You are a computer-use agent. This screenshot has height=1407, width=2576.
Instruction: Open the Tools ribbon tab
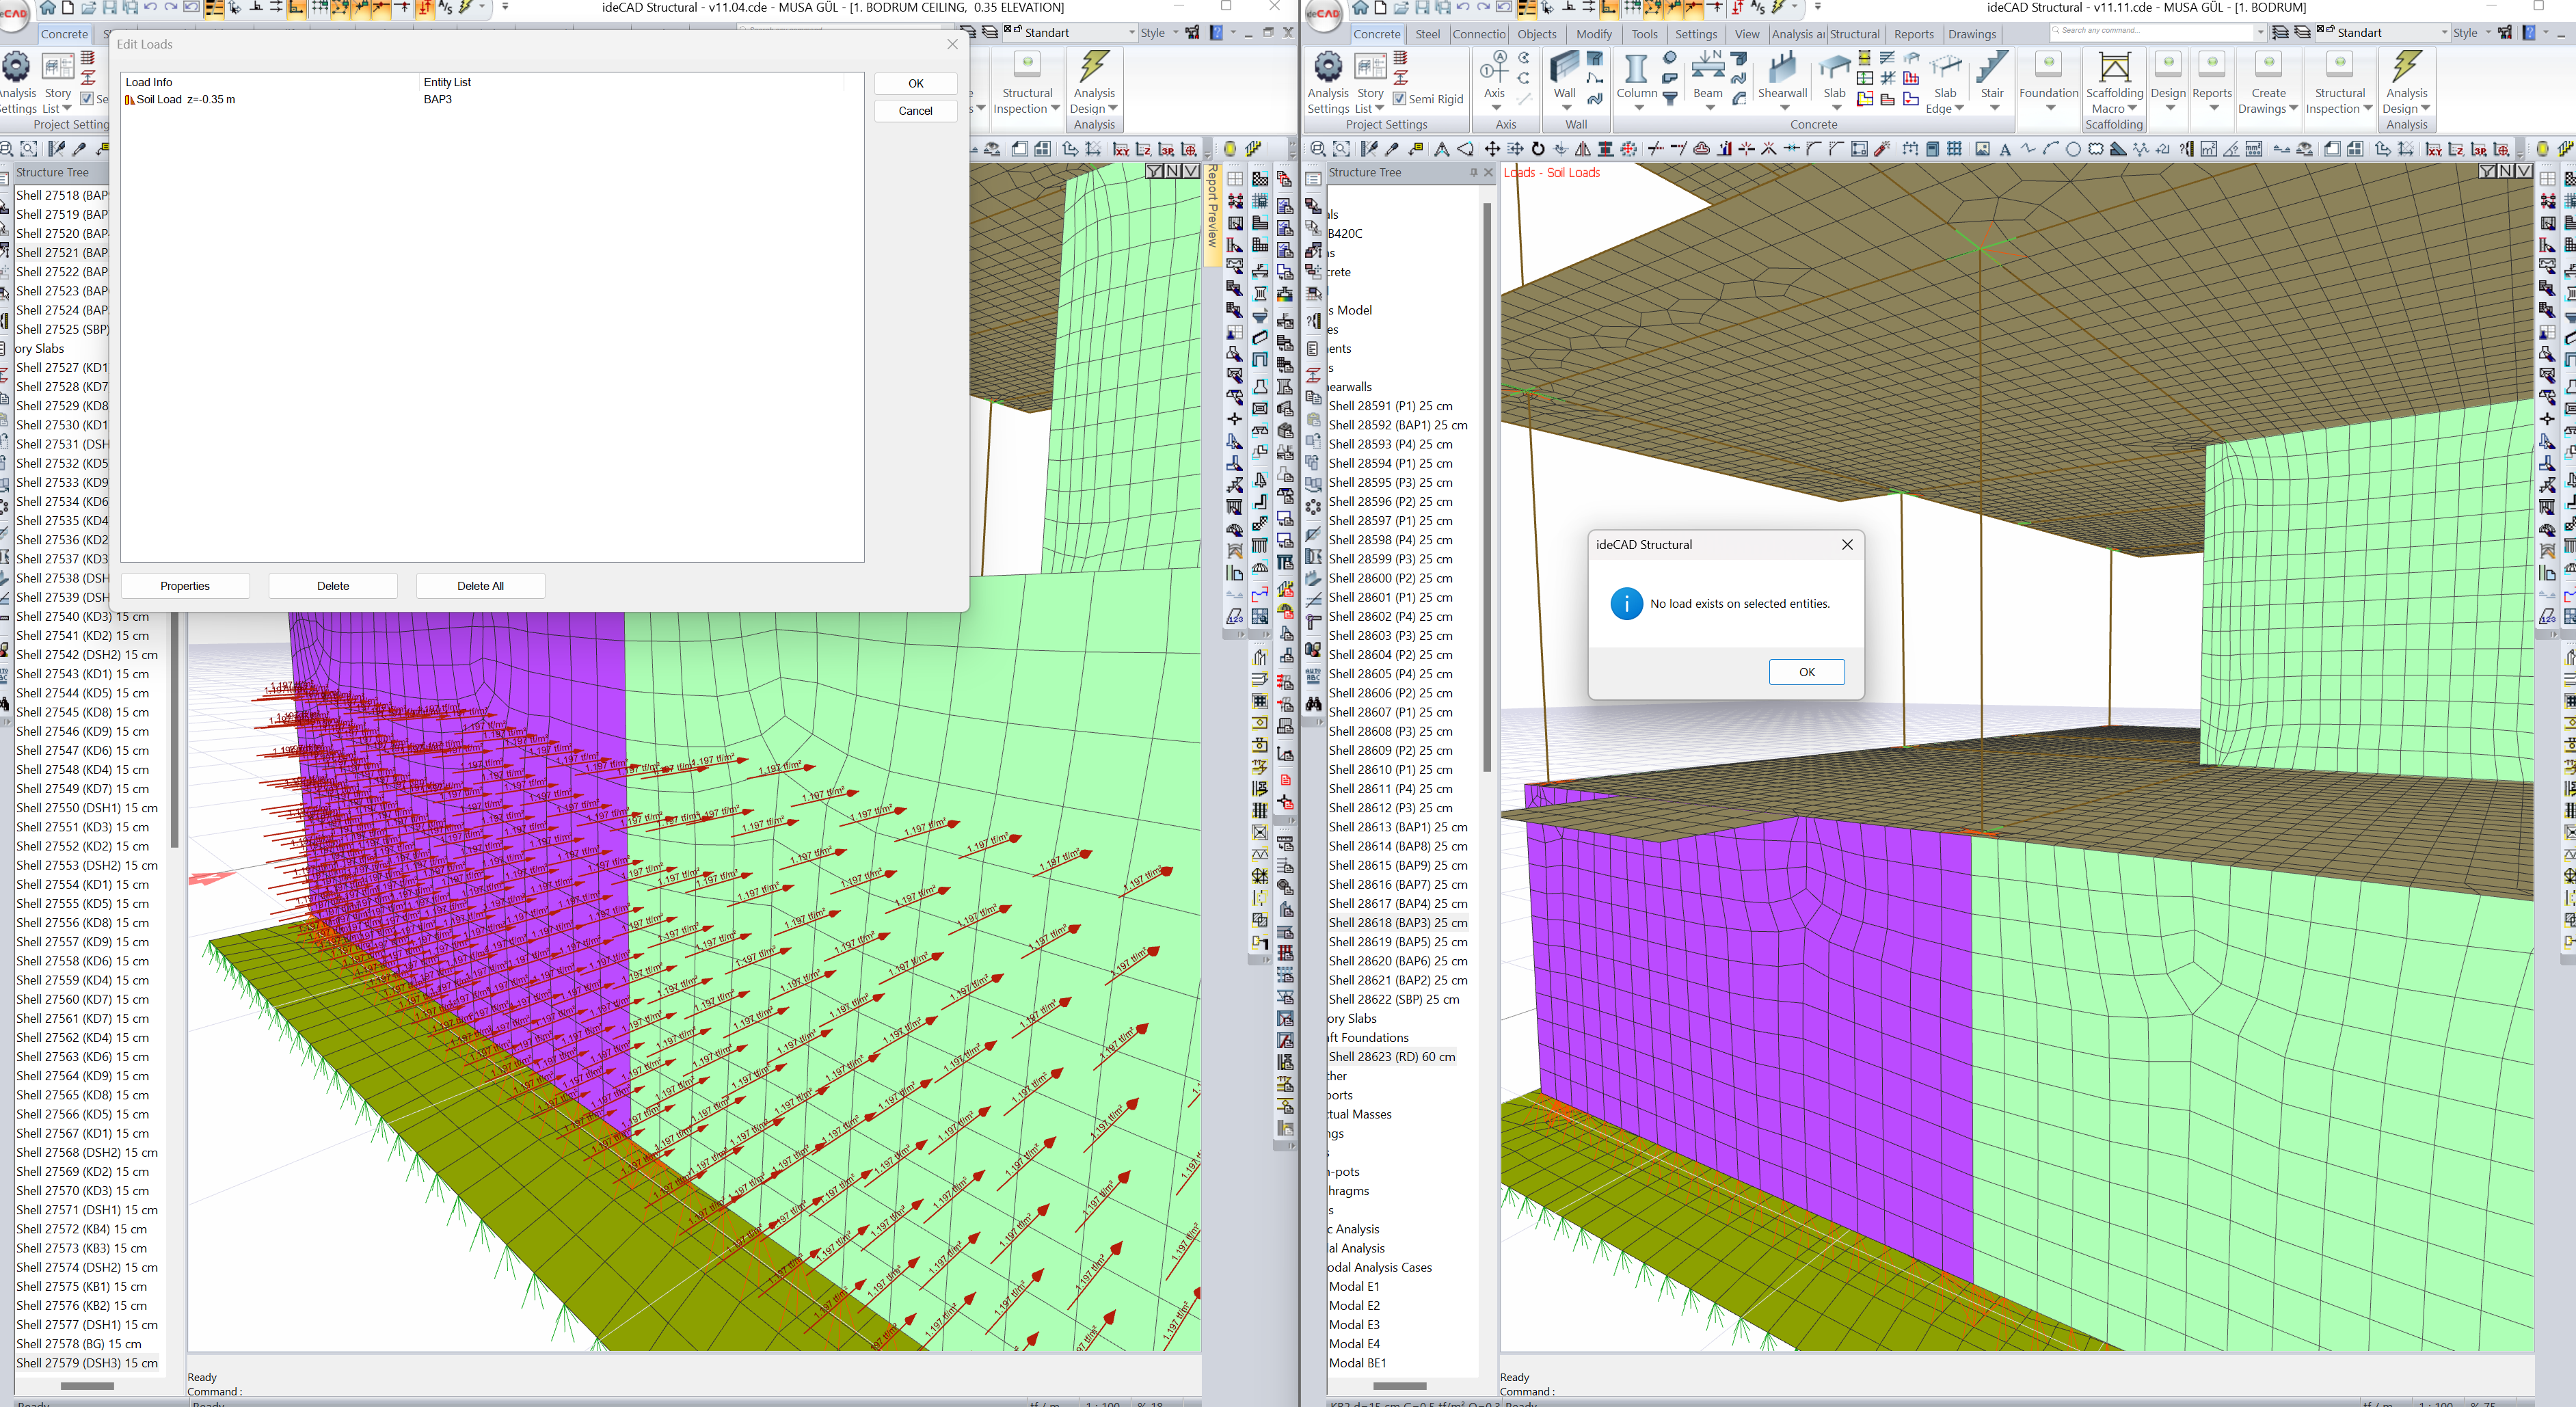tap(1644, 34)
